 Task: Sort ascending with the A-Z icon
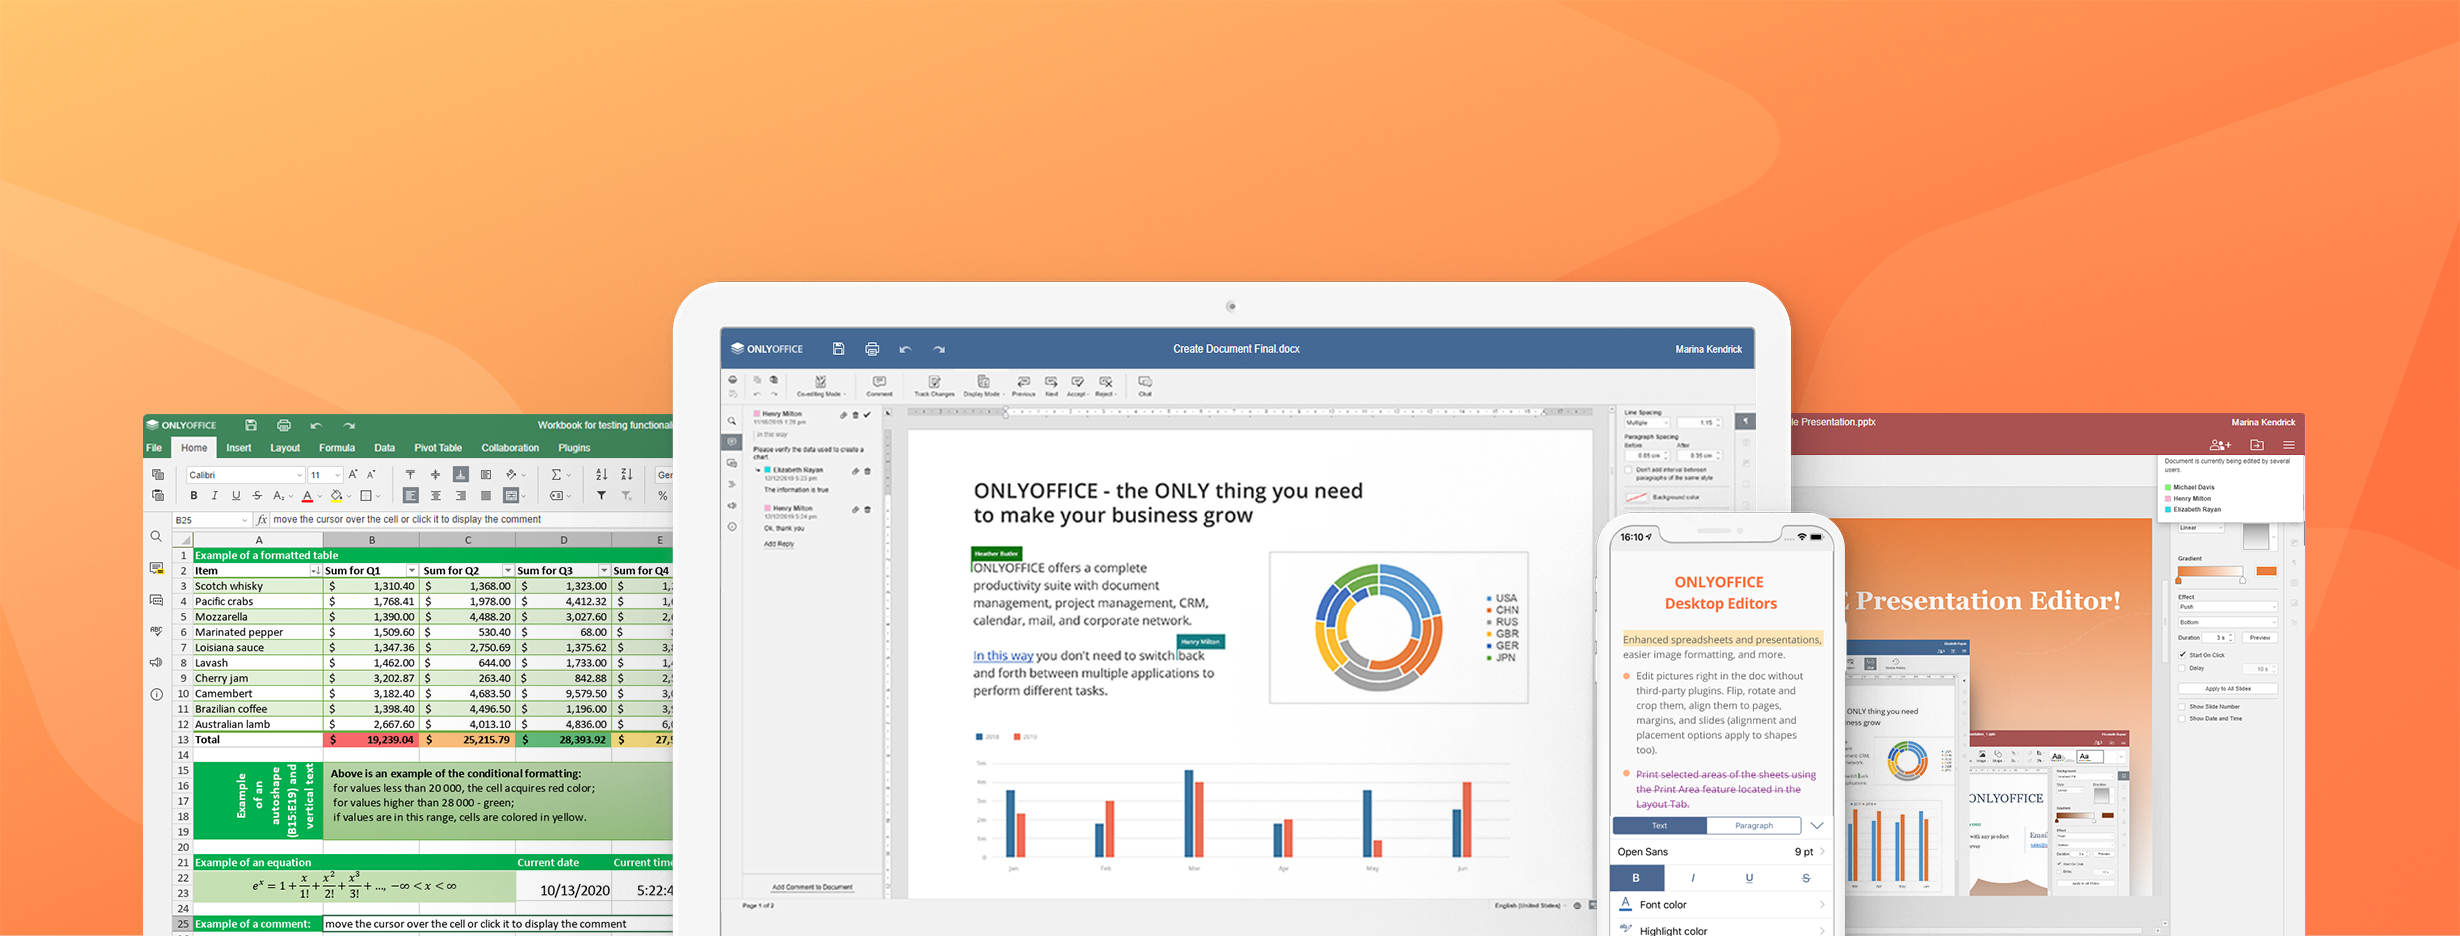(x=601, y=474)
